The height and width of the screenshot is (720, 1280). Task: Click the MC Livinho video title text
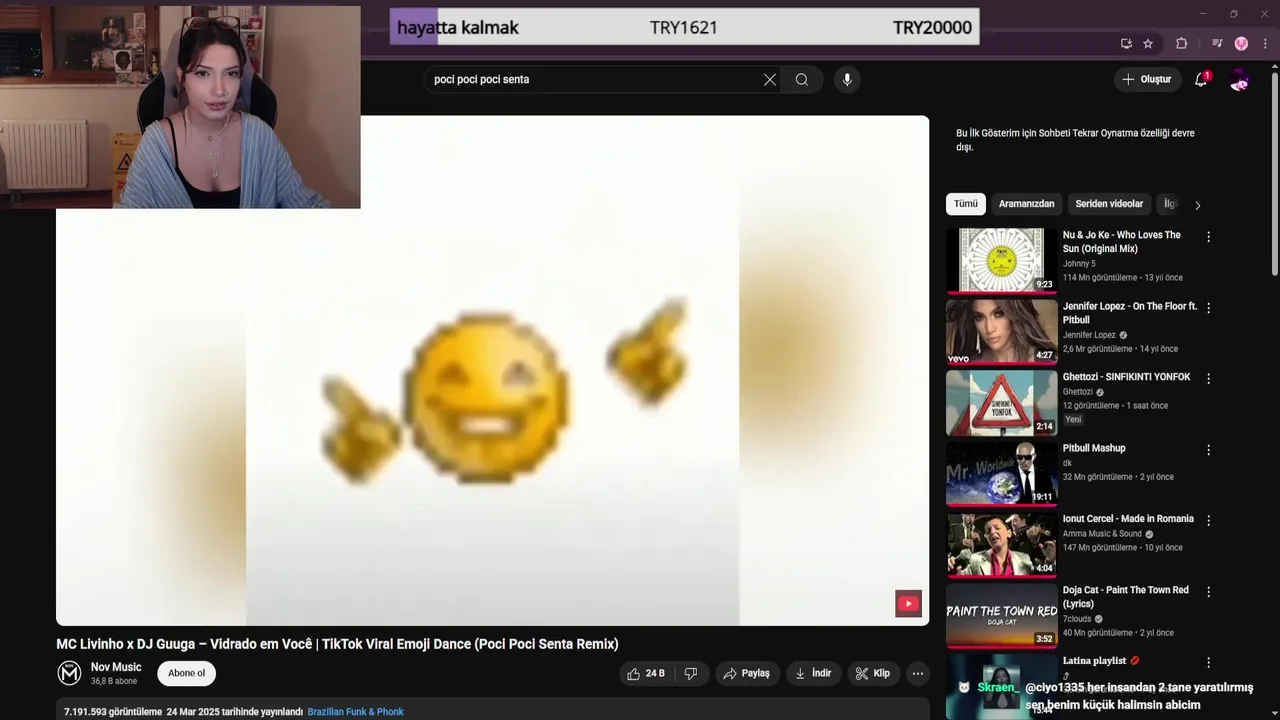337,644
